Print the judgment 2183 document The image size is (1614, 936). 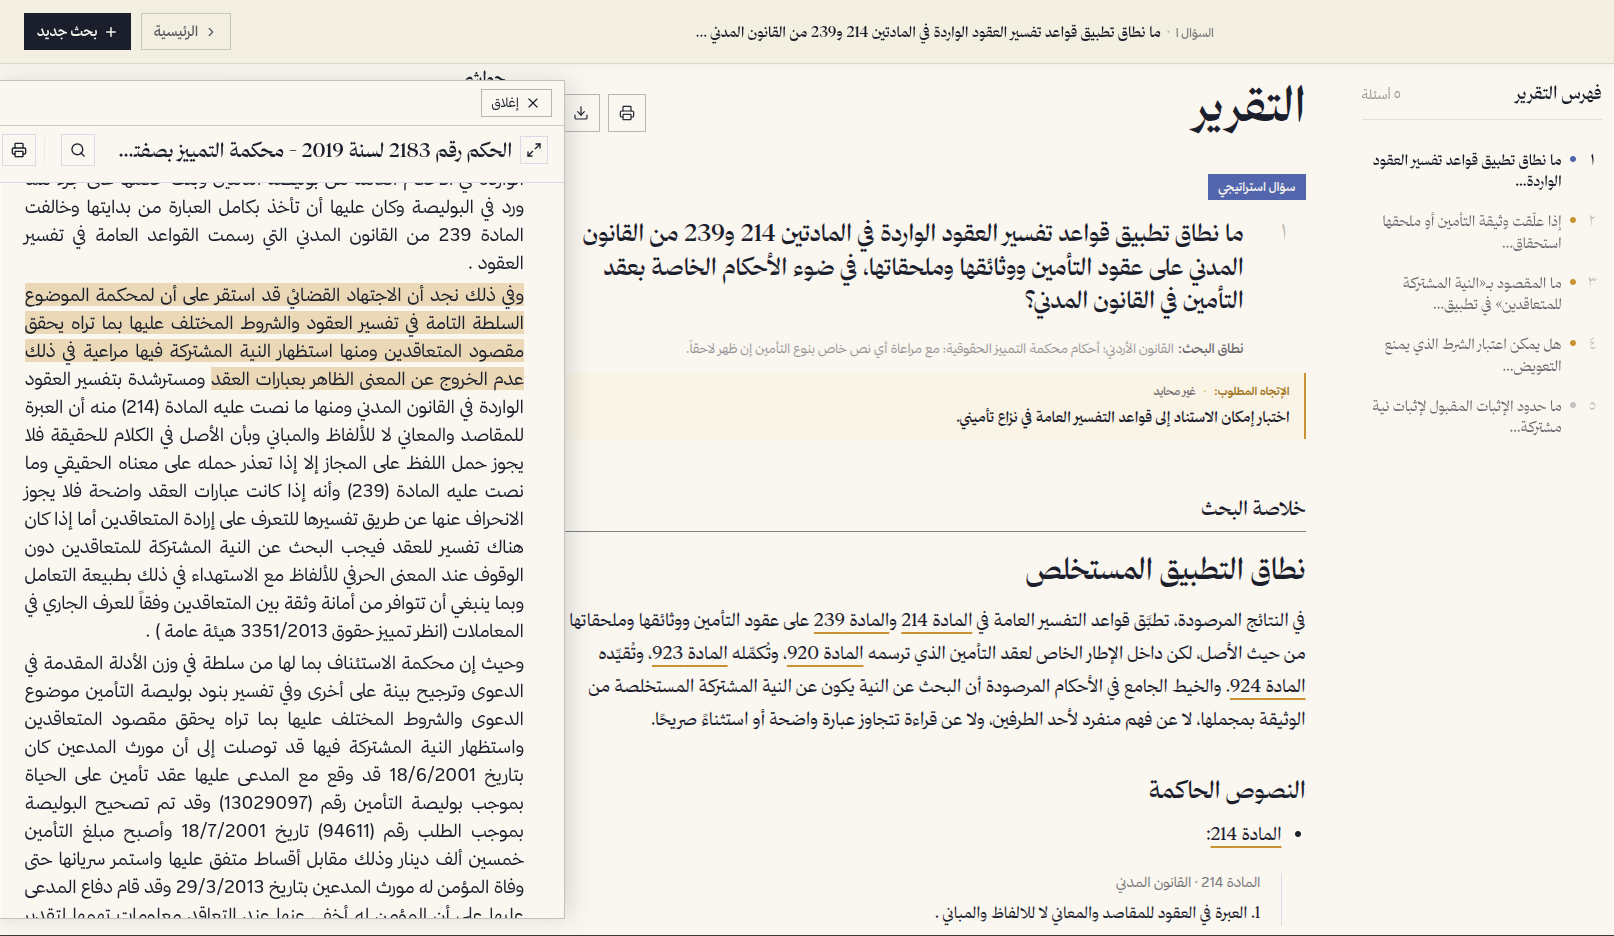click(19, 150)
